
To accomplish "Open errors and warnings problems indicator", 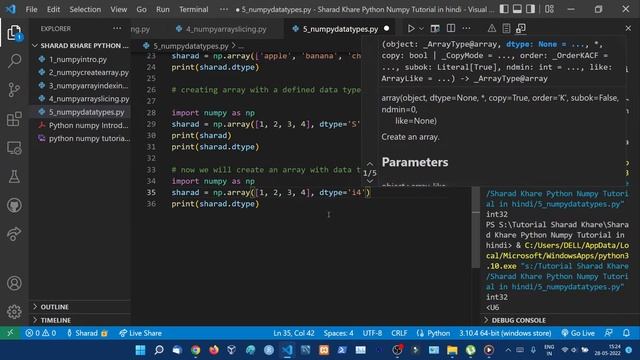I will pos(40,333).
